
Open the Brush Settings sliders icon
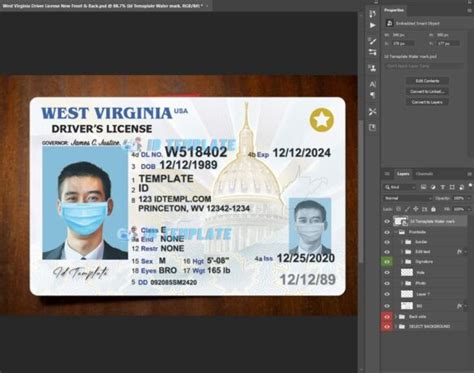373,52
